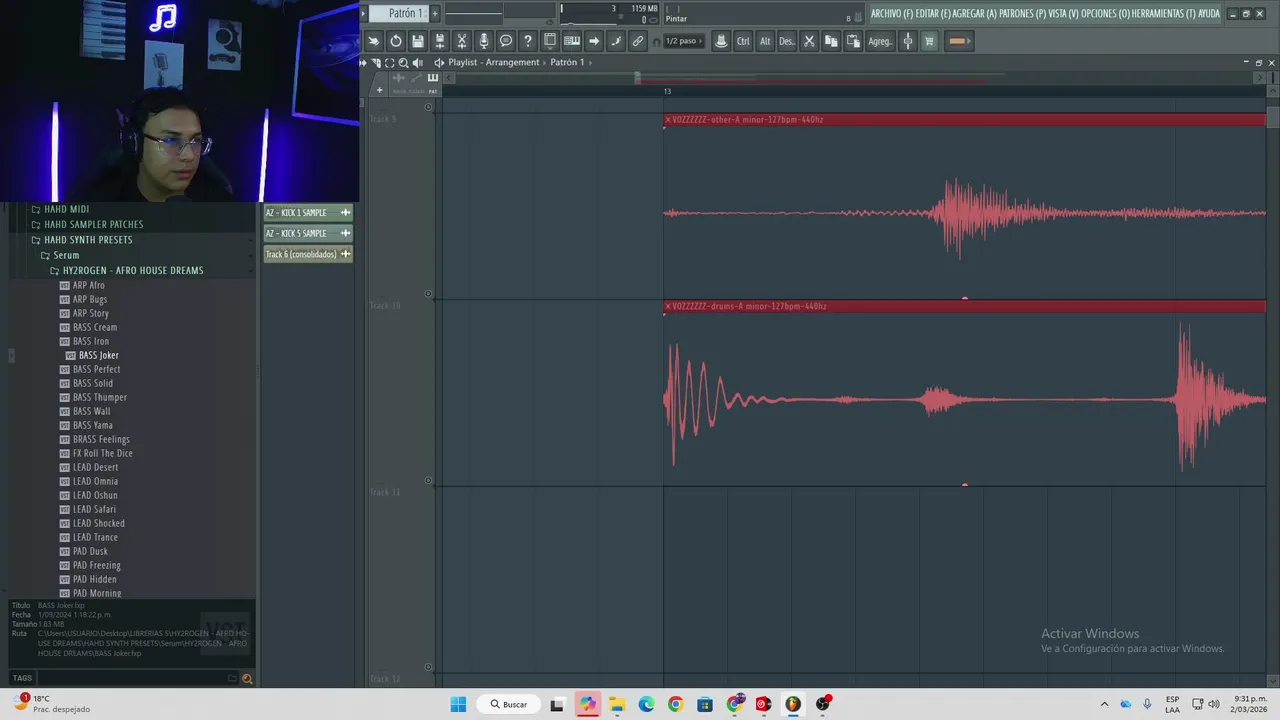Viewport: 1280px width, 720px height.
Task: Click the stamp tool icon
Action: pos(721,41)
